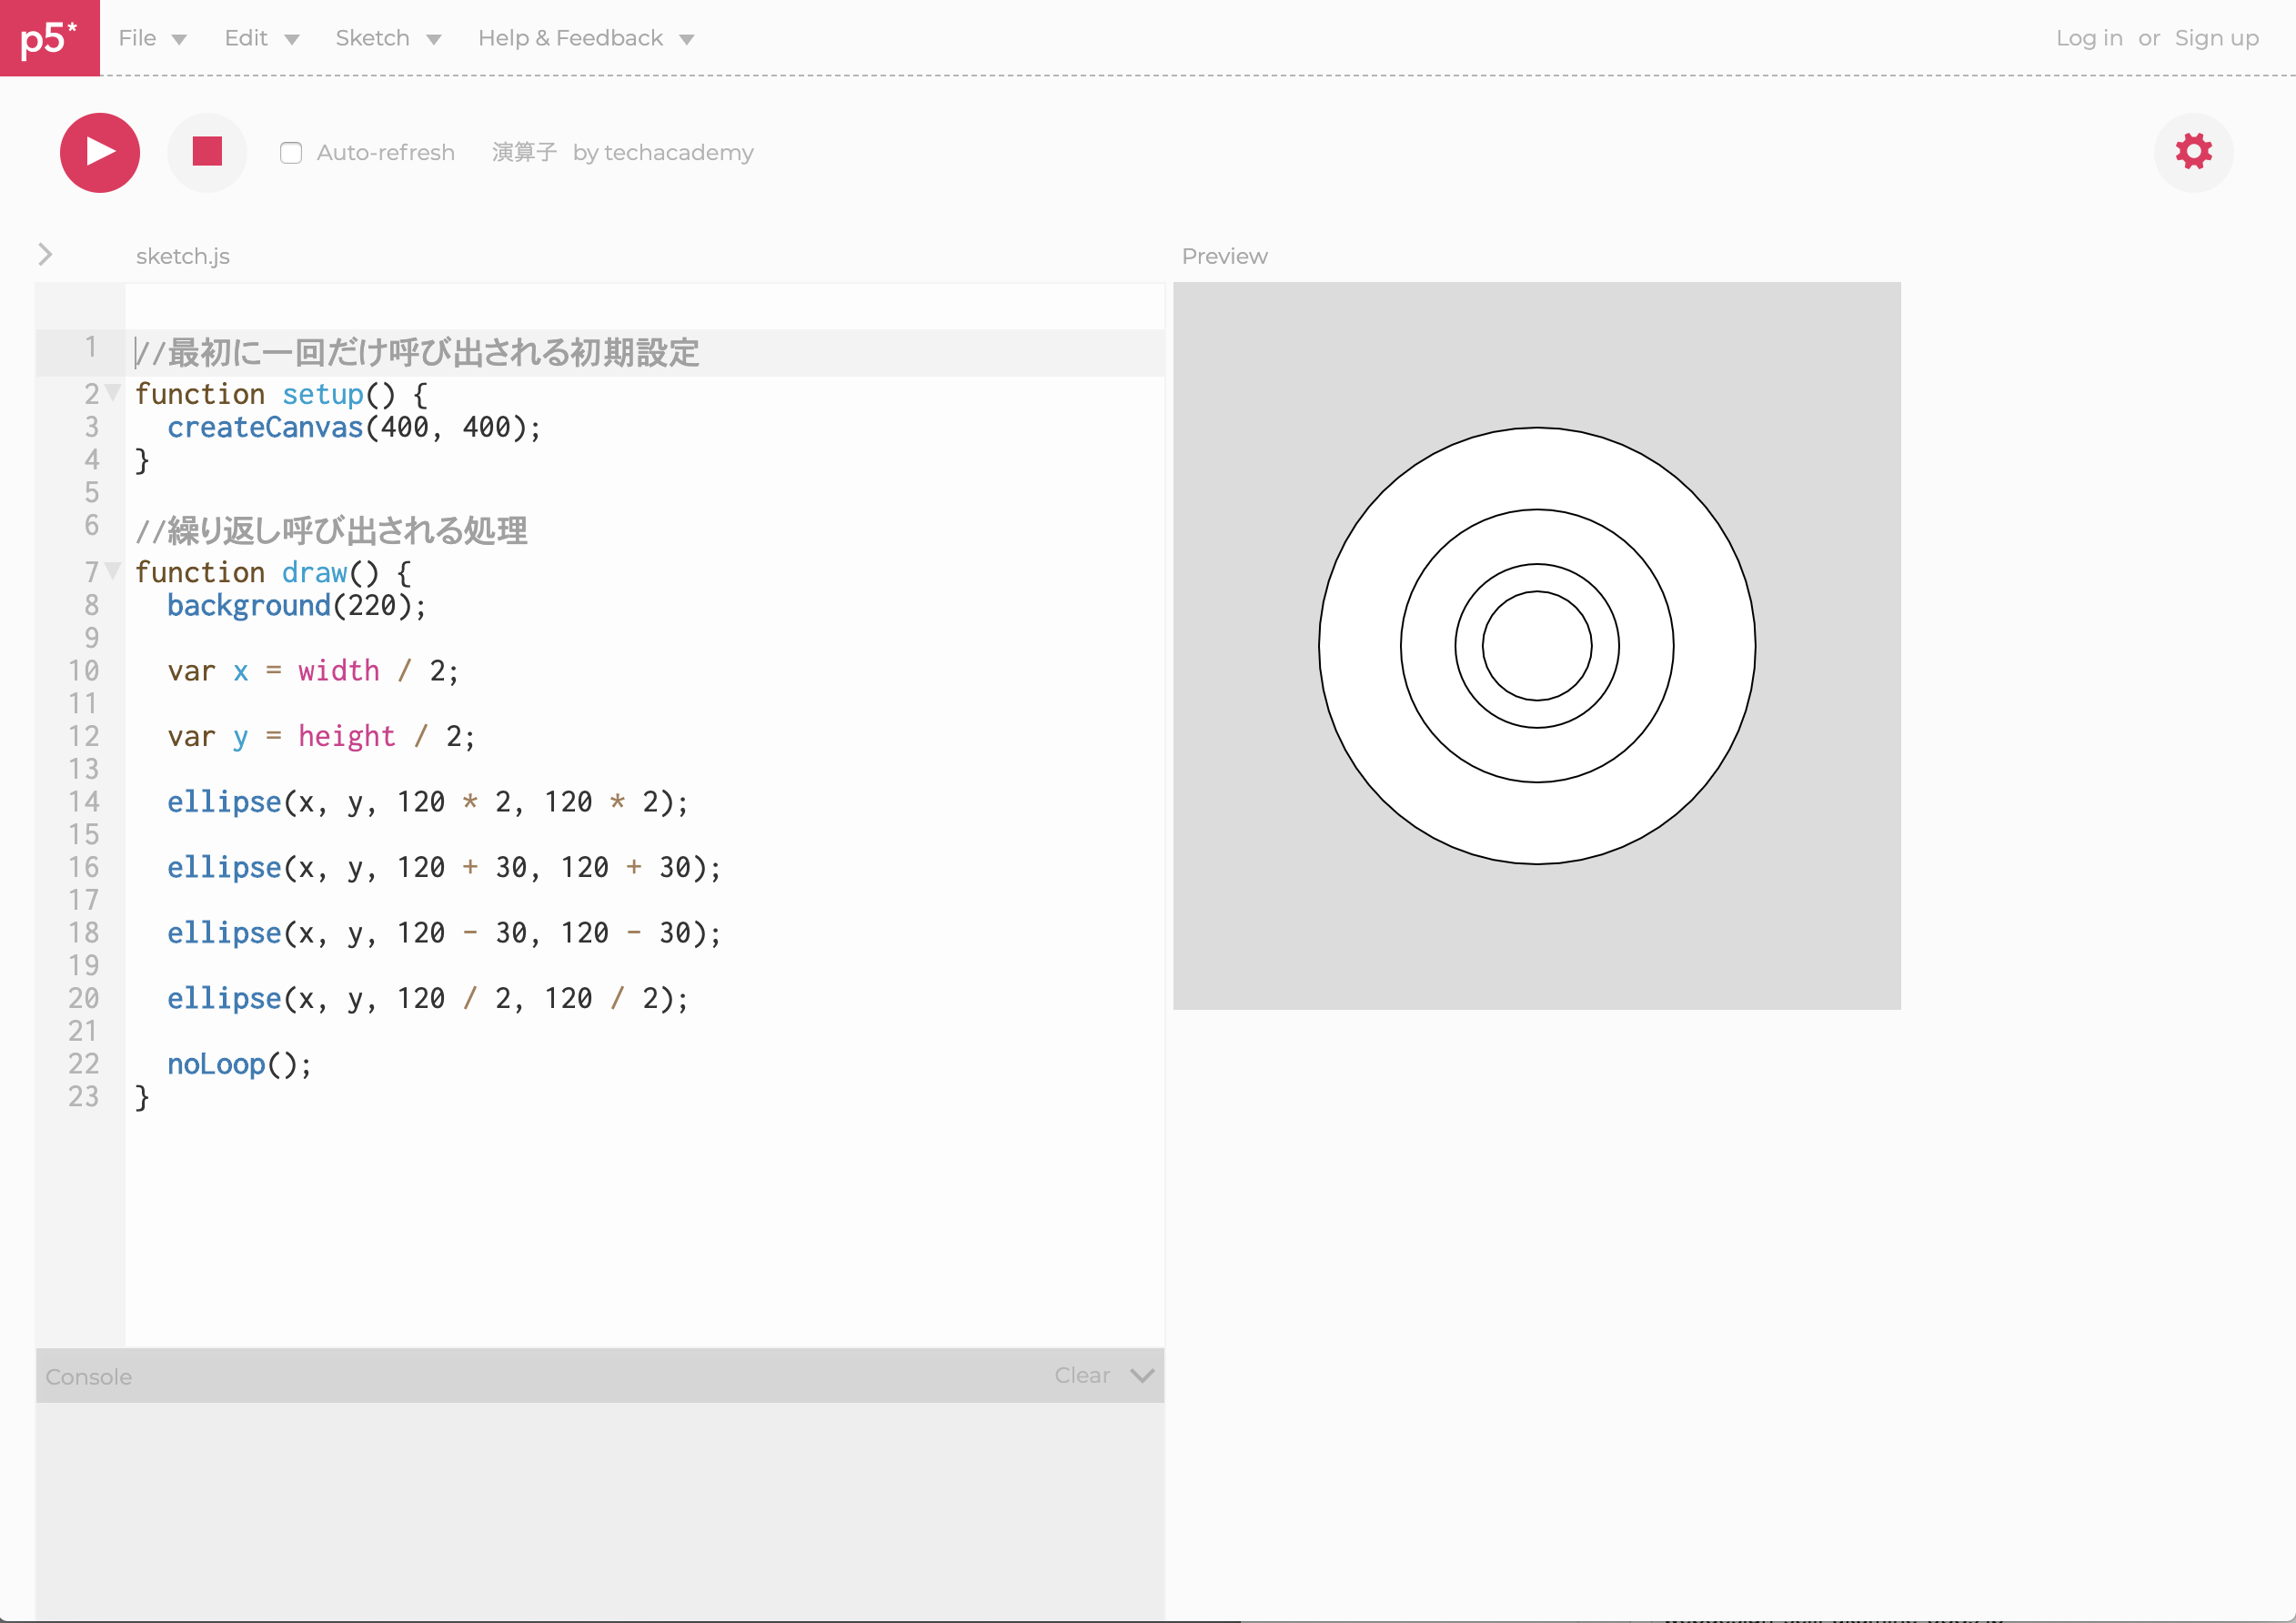The image size is (2296, 1623).
Task: Click the Sign up link
Action: [x=2216, y=38]
